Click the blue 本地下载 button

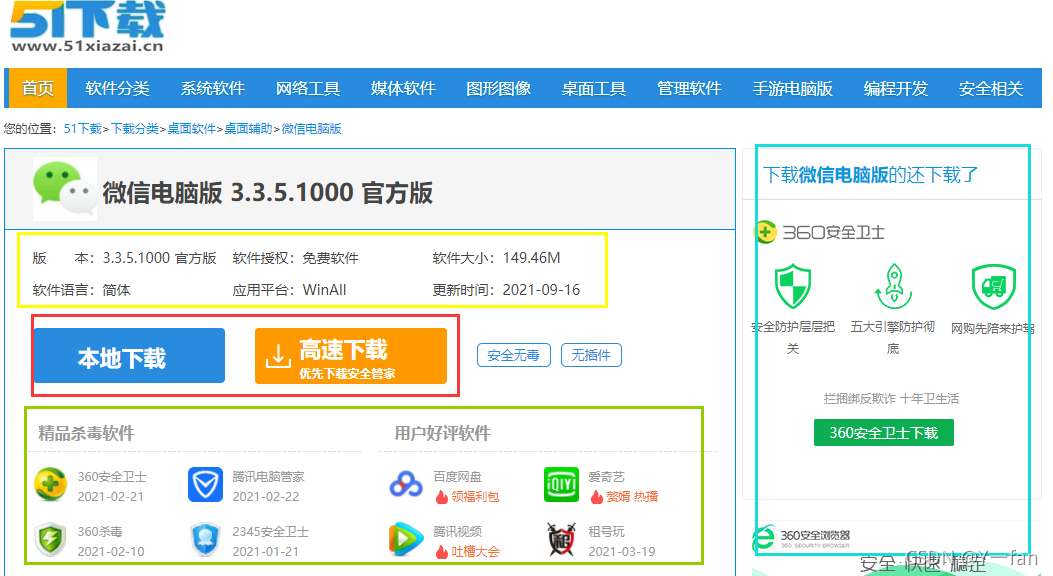pos(129,356)
